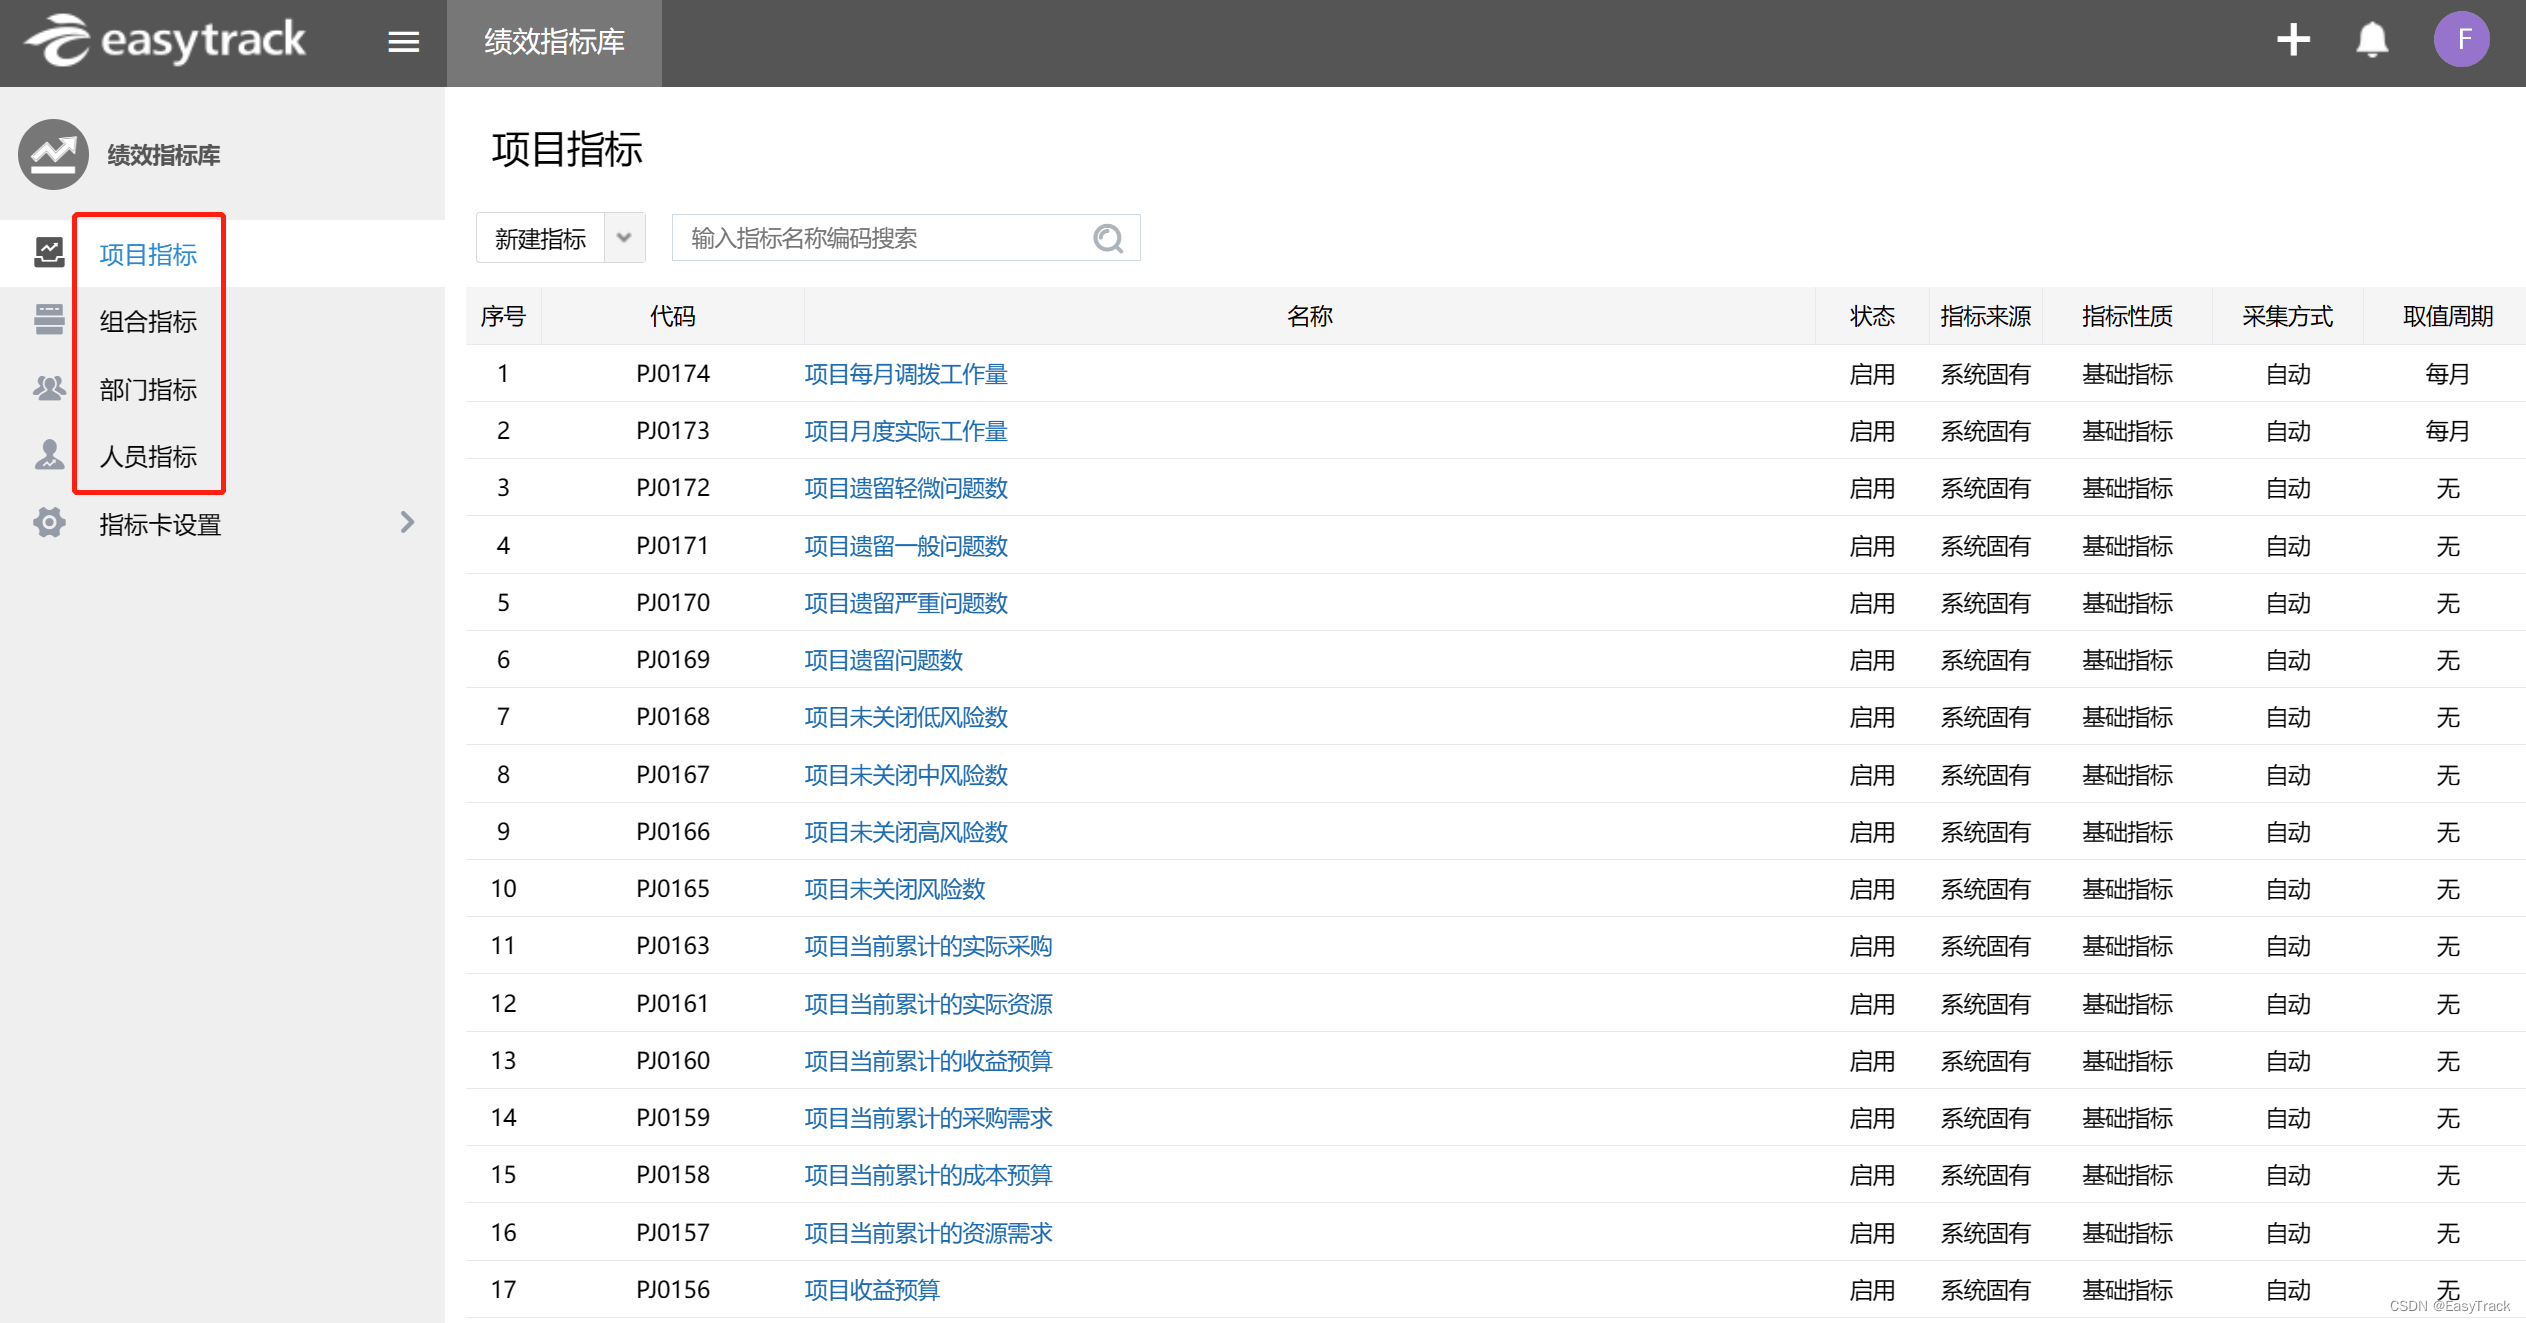Click 基础指标 in the PJ0167 row

(x=2128, y=775)
